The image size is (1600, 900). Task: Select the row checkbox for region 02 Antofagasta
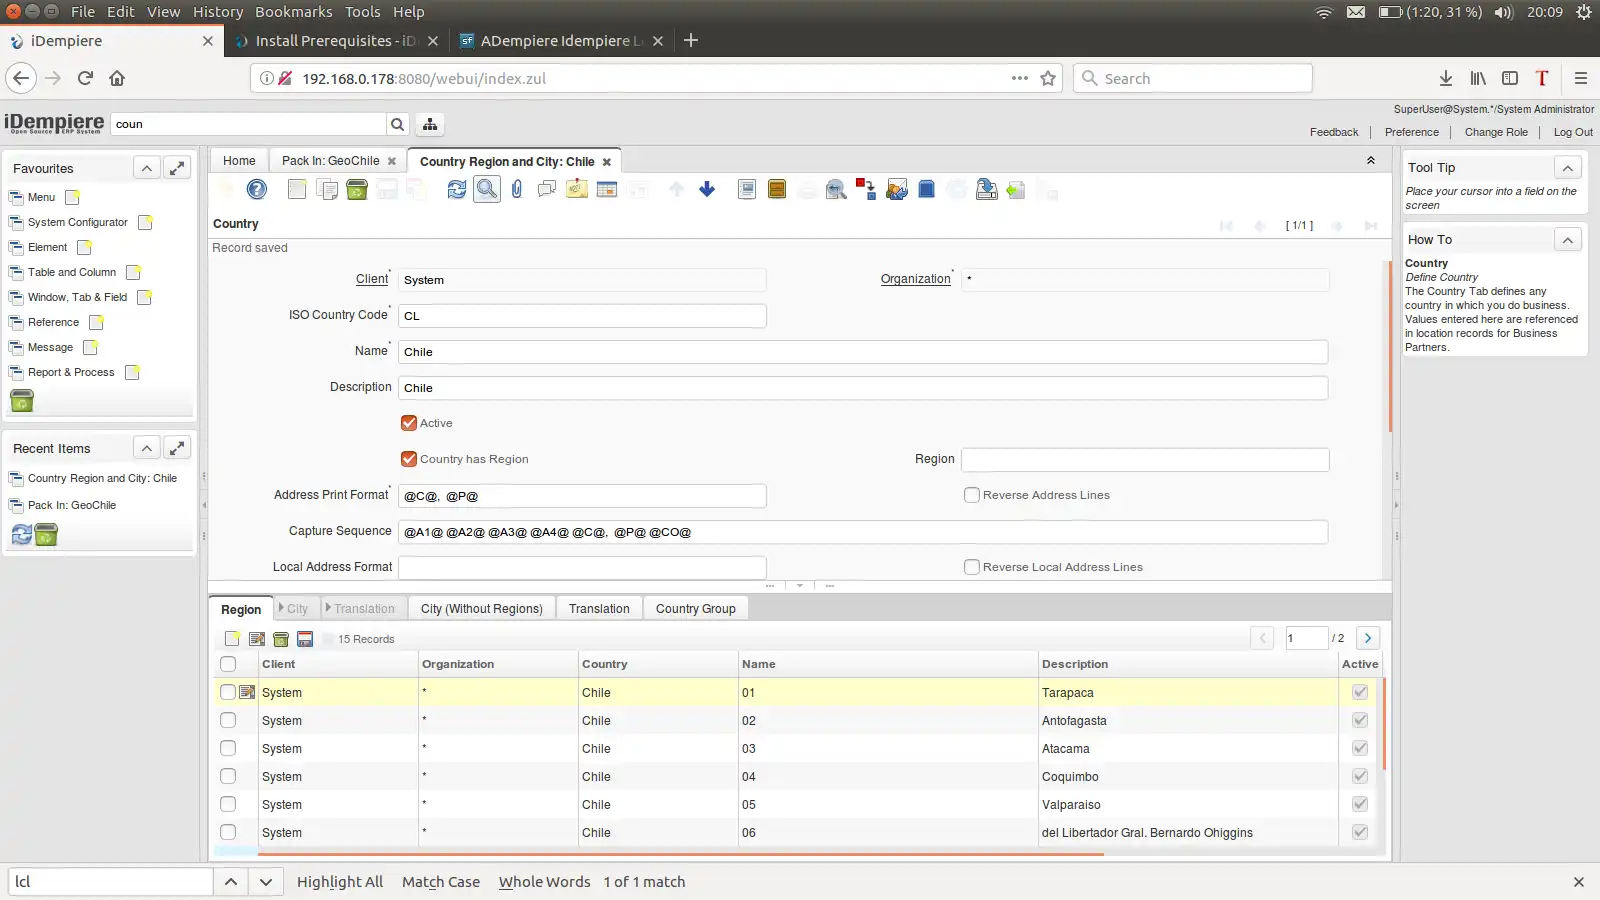click(228, 720)
